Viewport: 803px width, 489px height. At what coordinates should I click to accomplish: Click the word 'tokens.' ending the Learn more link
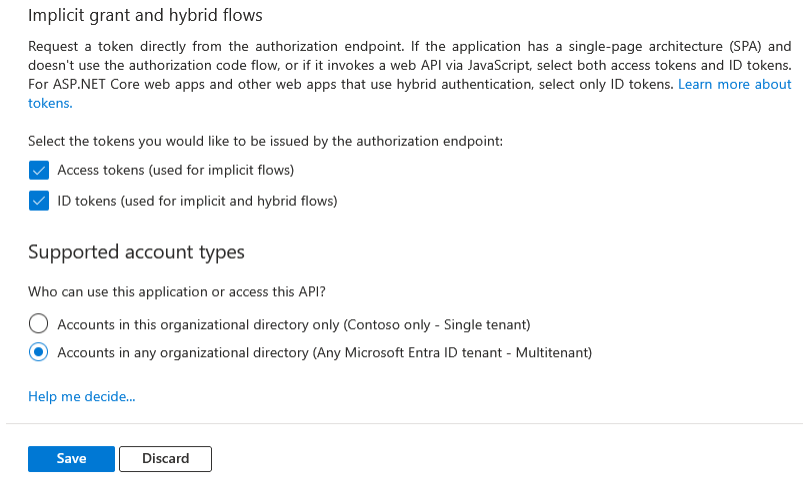click(x=50, y=103)
